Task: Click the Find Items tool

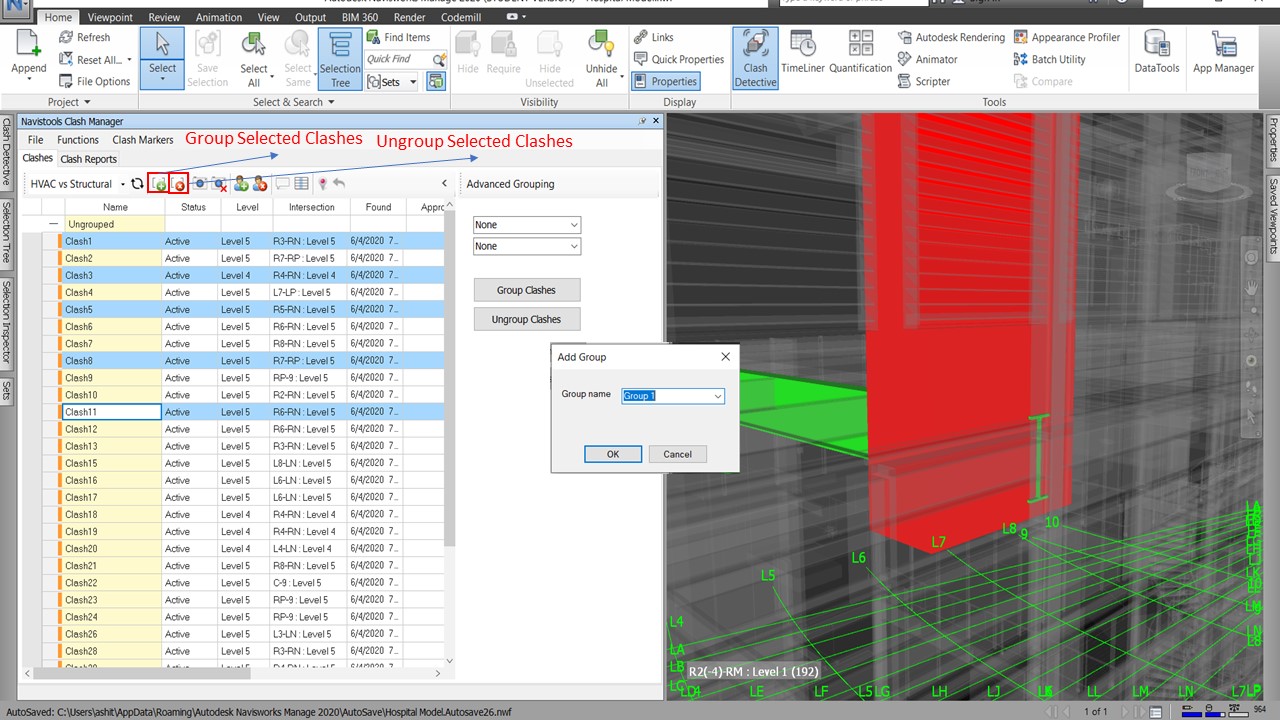Action: [x=398, y=38]
